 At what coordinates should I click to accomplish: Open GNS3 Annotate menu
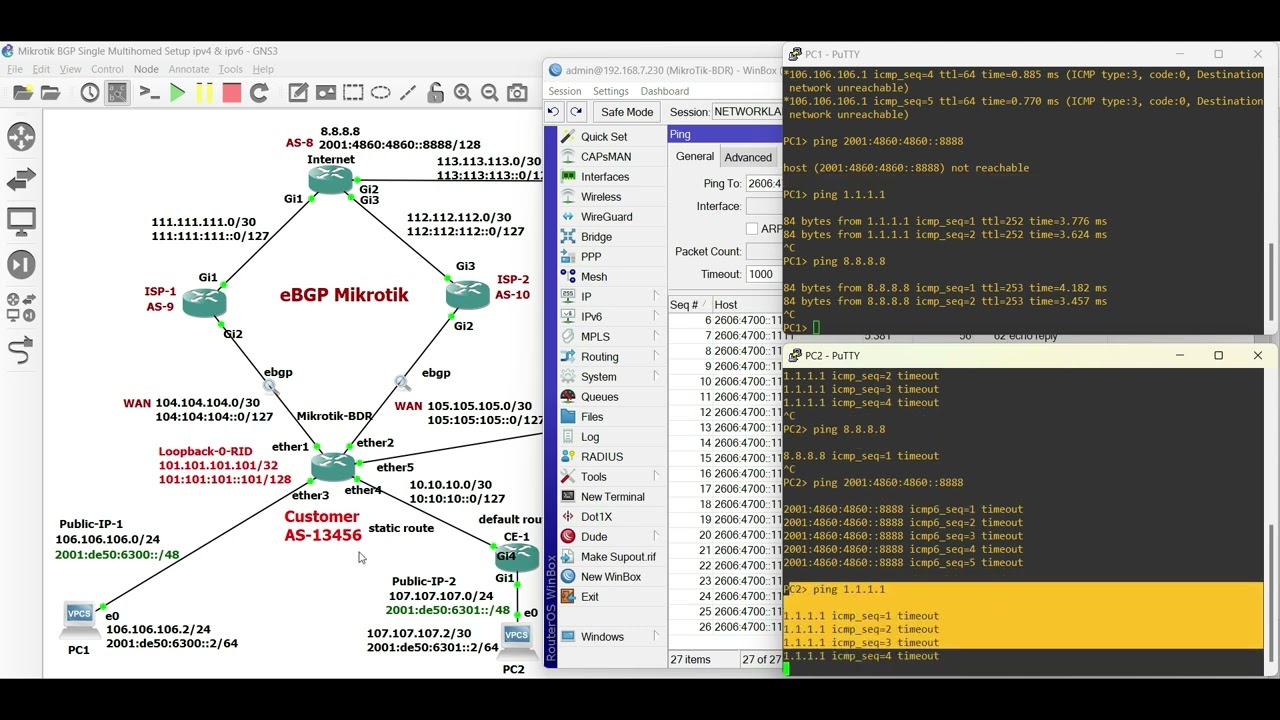(x=189, y=69)
